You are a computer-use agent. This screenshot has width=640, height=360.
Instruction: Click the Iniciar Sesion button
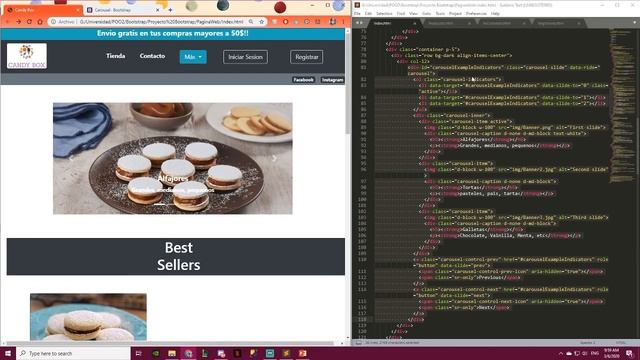[x=245, y=57]
